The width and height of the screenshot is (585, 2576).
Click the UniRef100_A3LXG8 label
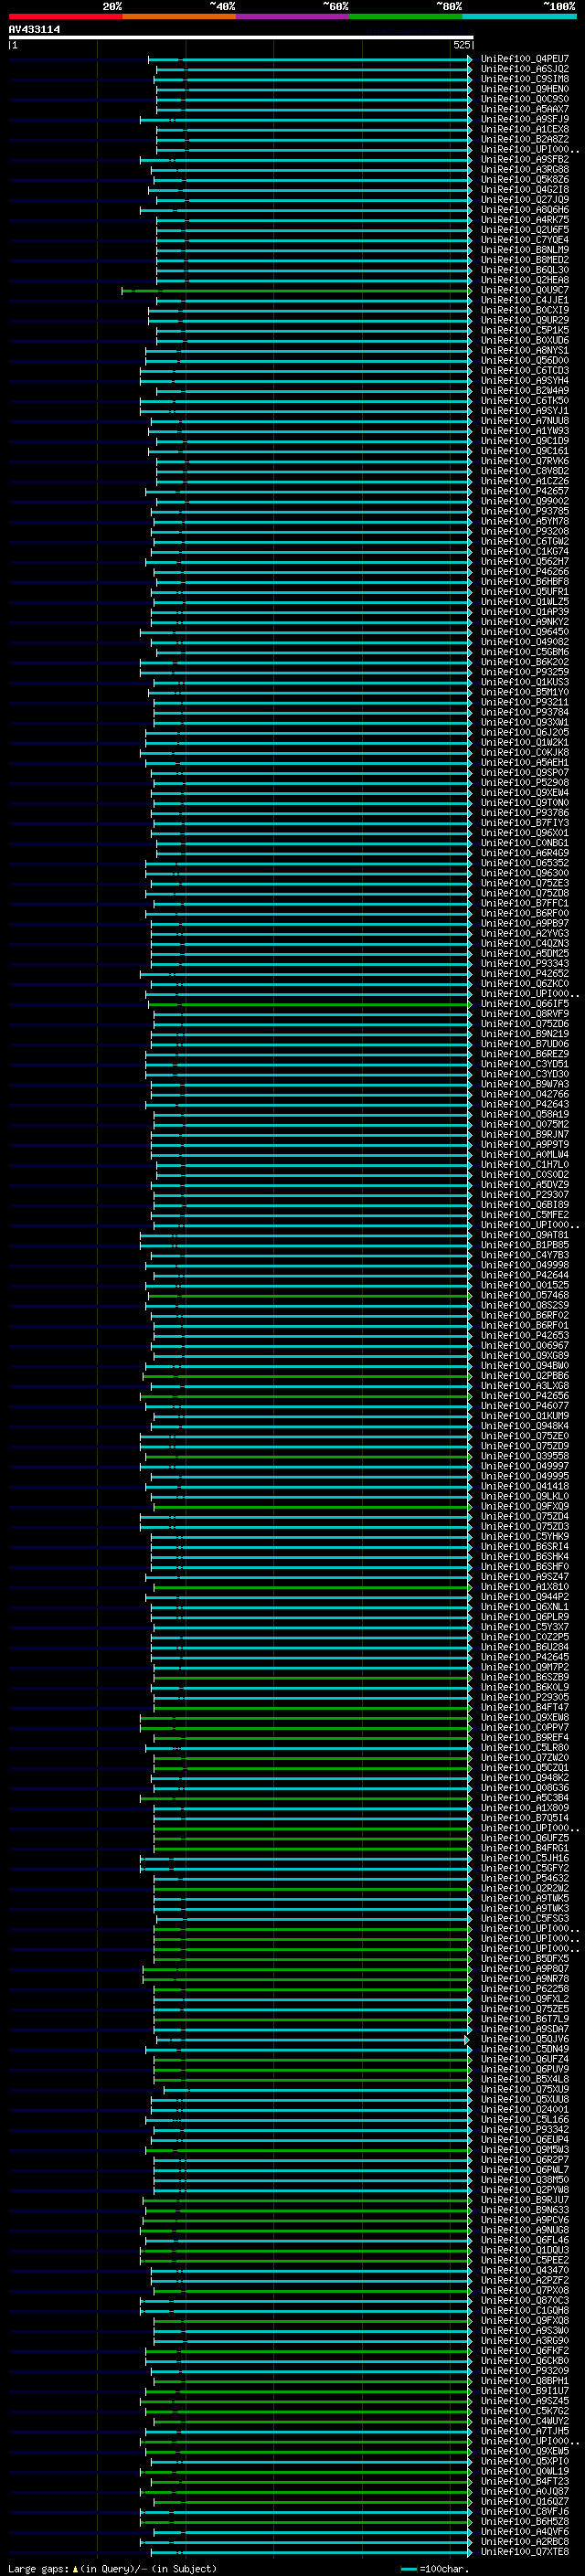(525, 1386)
